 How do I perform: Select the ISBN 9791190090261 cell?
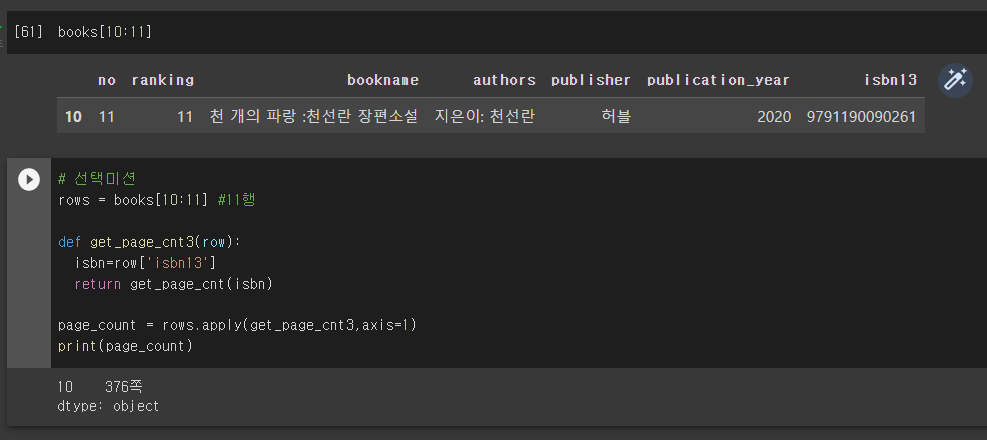(861, 116)
